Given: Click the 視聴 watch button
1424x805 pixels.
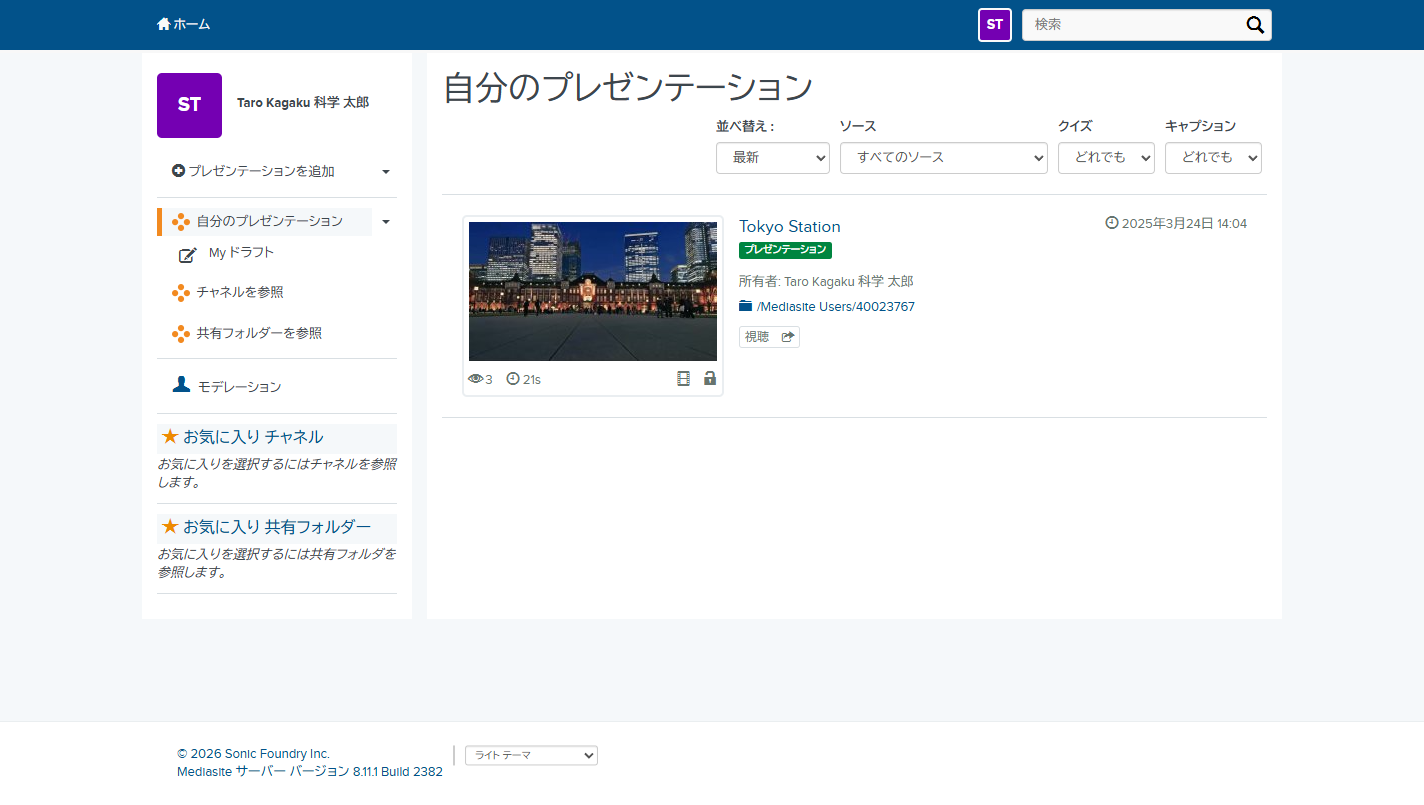Looking at the screenshot, I should point(769,337).
